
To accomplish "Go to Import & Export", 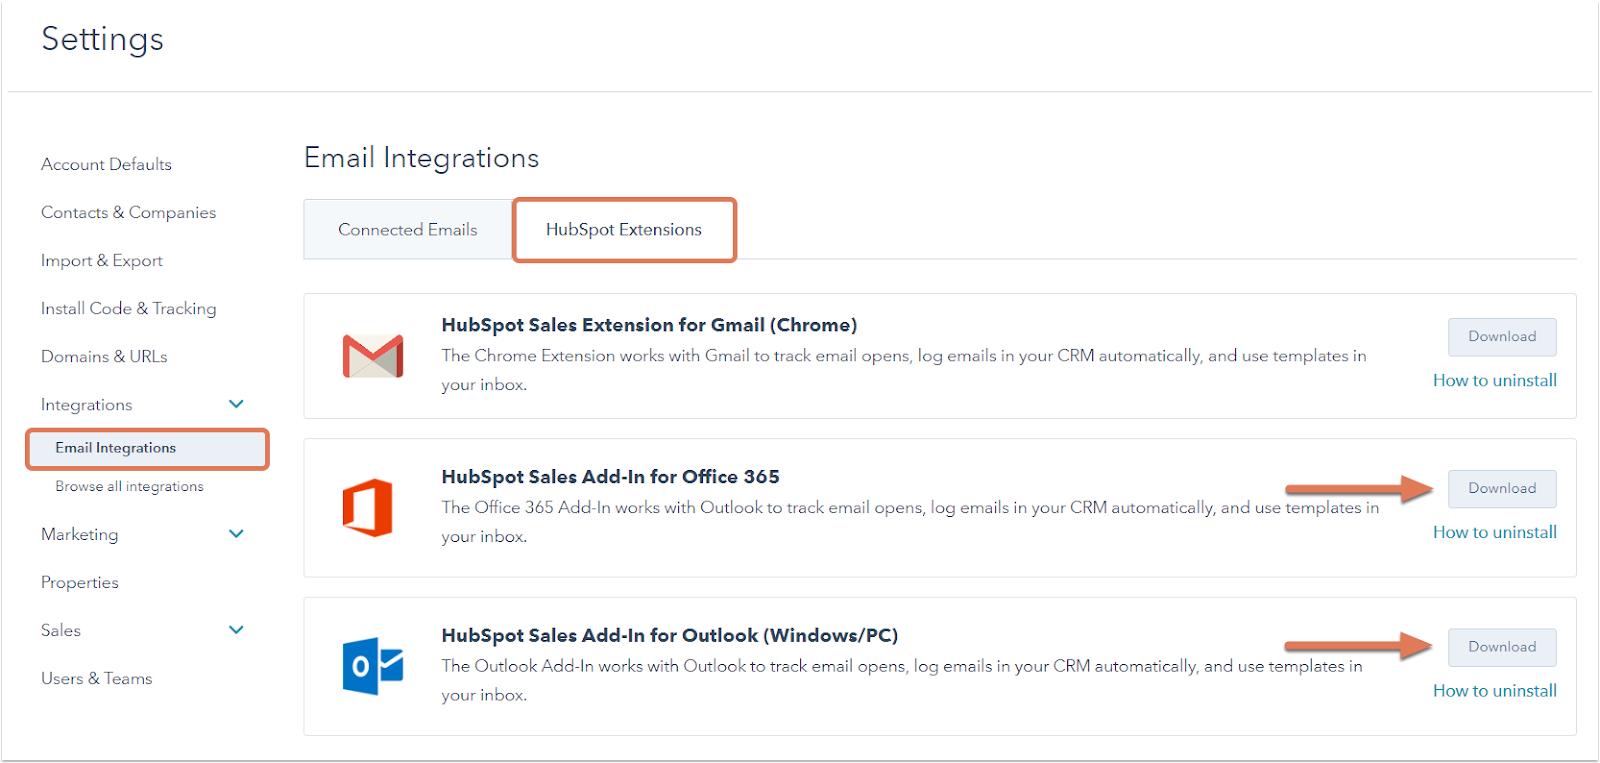I will pos(102,260).
